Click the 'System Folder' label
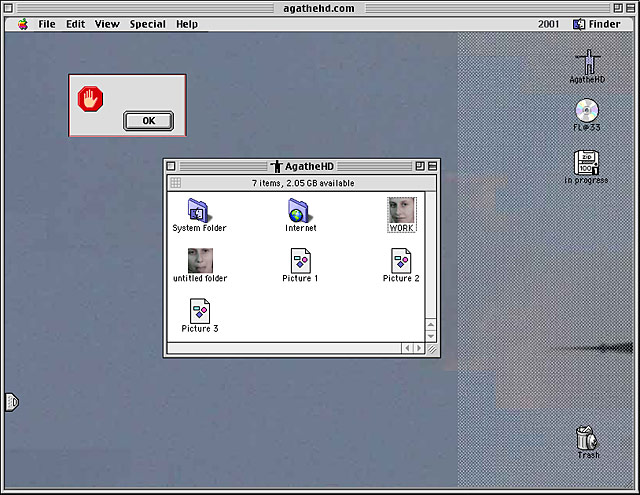The height and width of the screenshot is (495, 640). pyautogui.click(x=199, y=228)
